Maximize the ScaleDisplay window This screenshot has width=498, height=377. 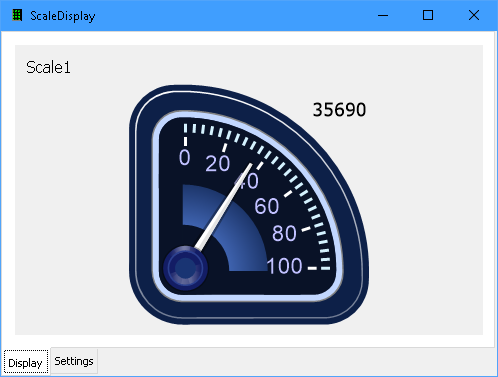428,15
